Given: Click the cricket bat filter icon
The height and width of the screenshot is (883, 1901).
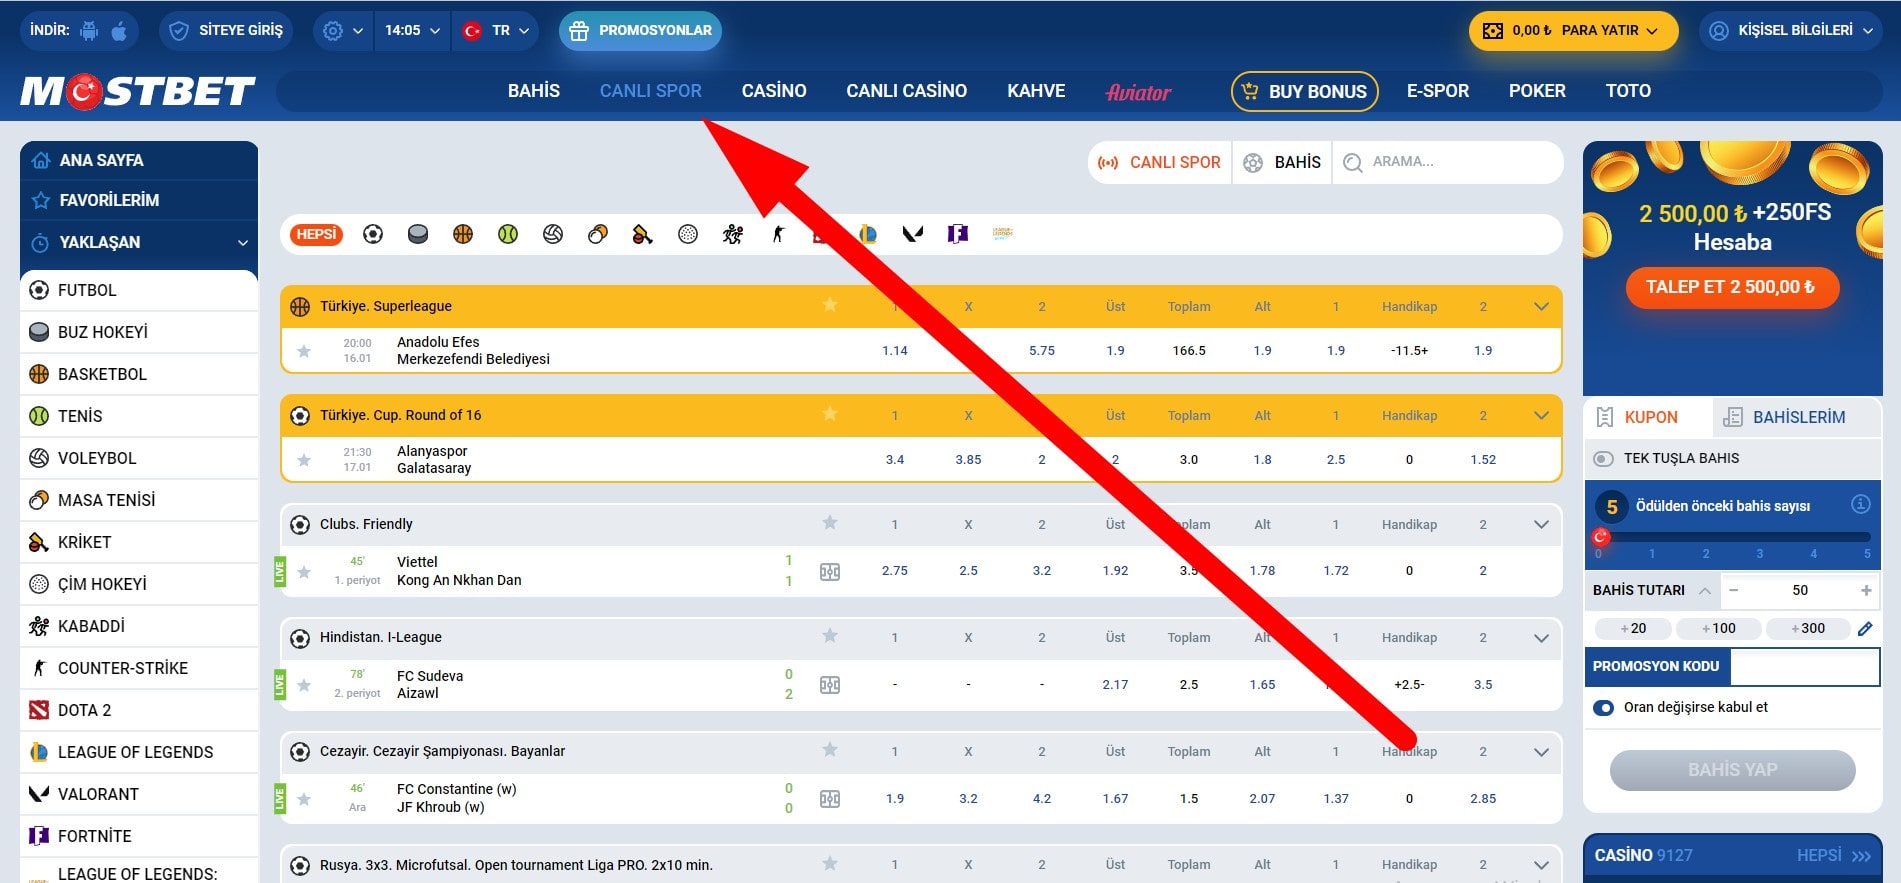Looking at the screenshot, I should (x=643, y=234).
